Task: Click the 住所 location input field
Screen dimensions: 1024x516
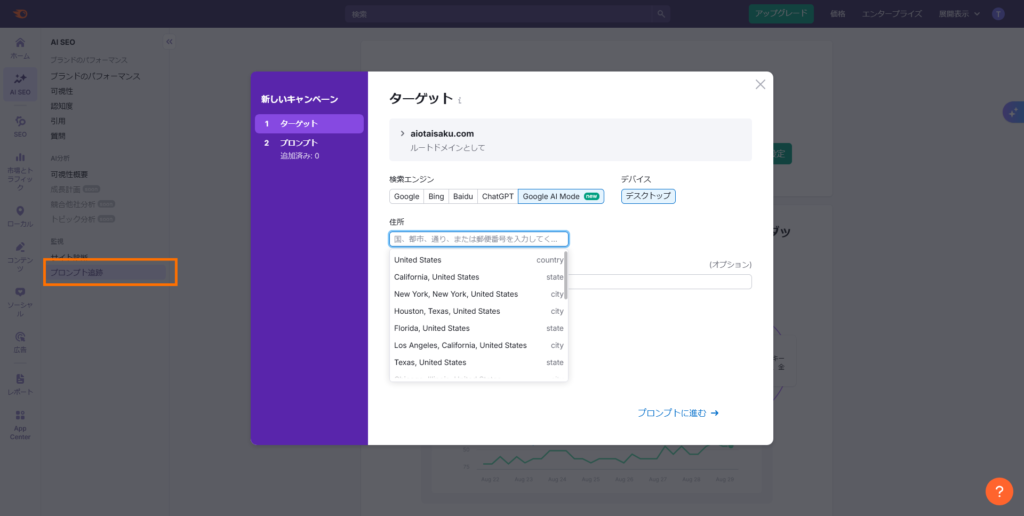Action: click(478, 239)
